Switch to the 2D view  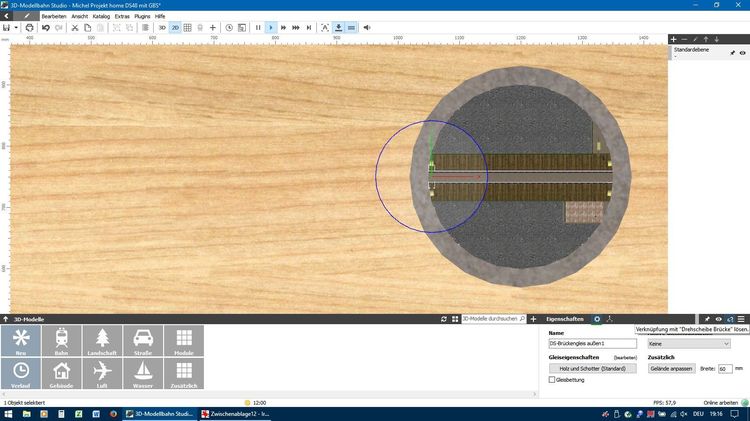(x=175, y=28)
